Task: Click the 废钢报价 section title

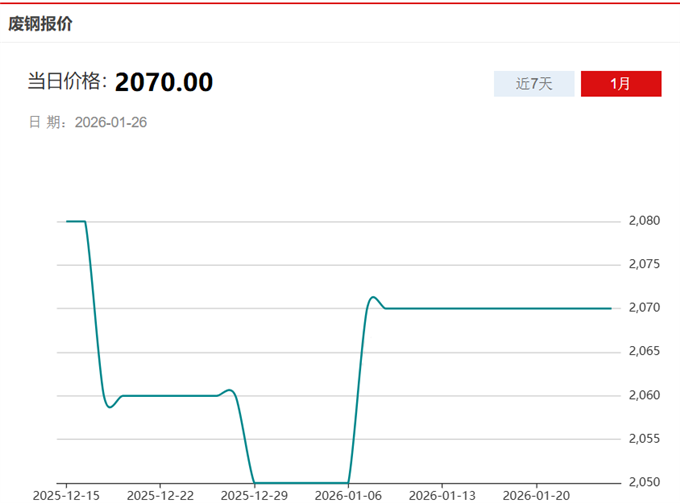Action: coord(41,23)
